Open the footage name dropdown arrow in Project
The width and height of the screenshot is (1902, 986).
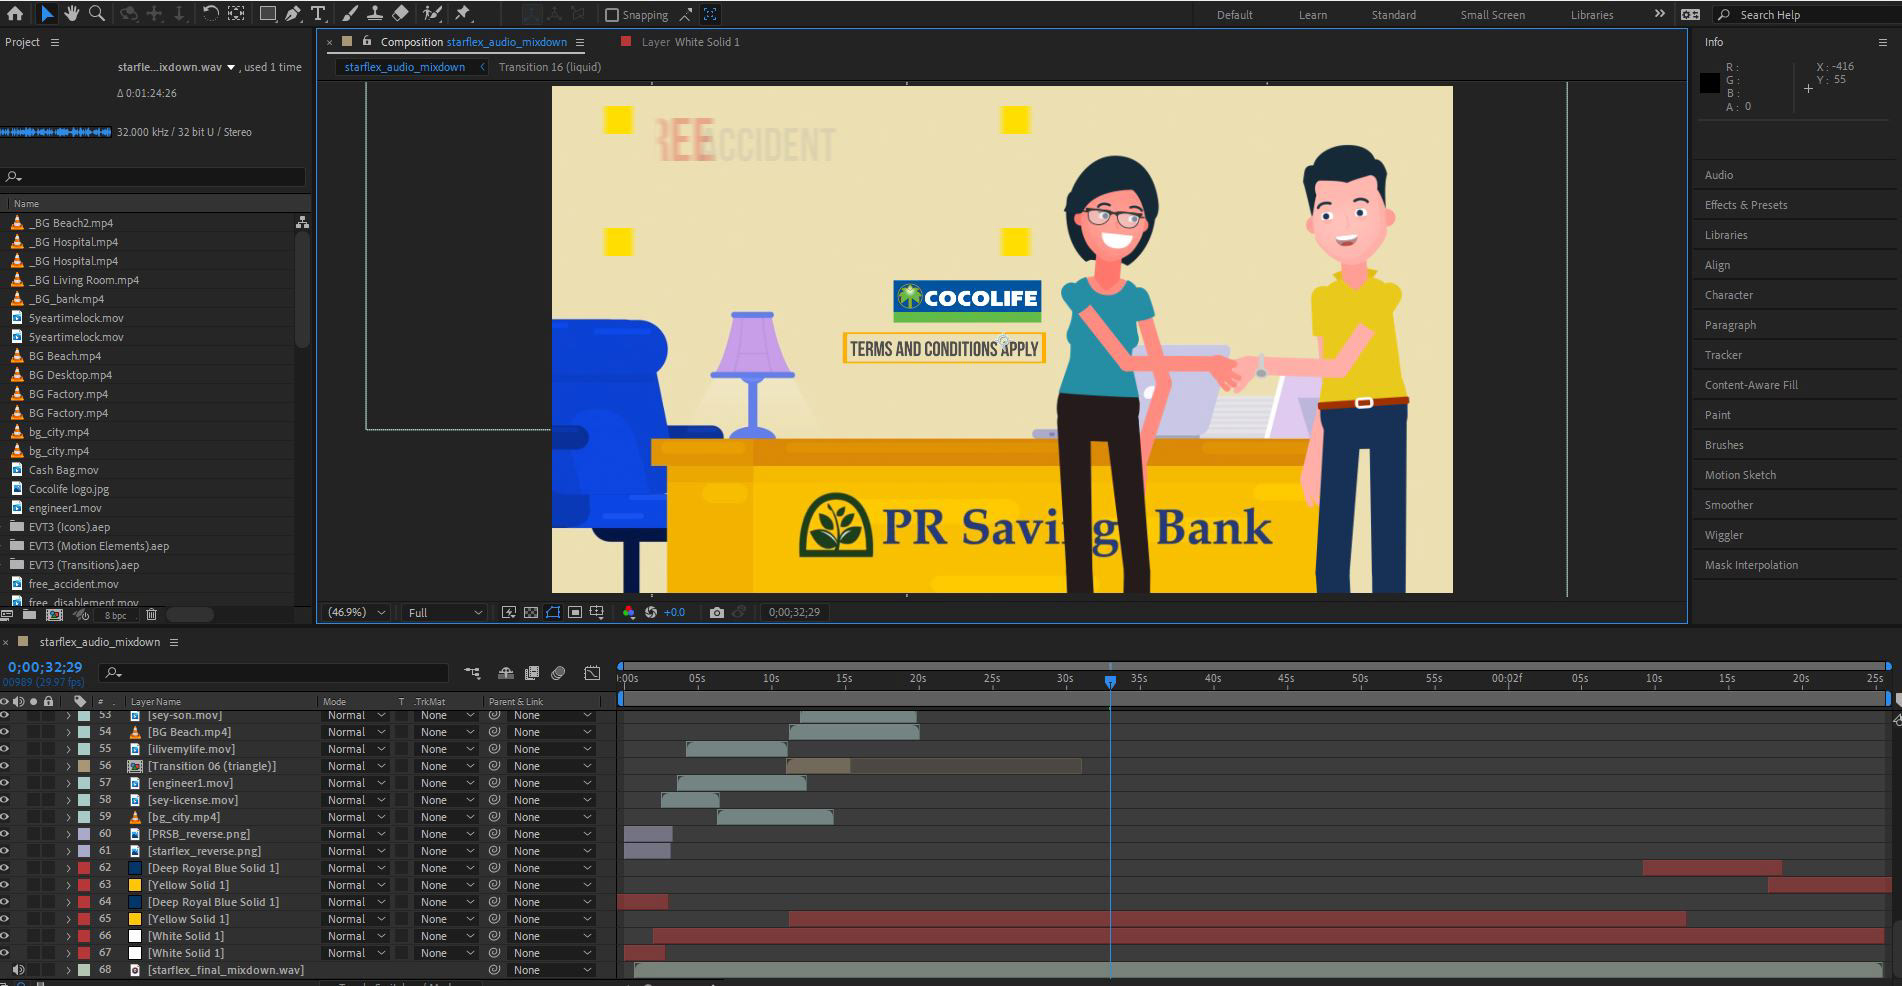231,68
